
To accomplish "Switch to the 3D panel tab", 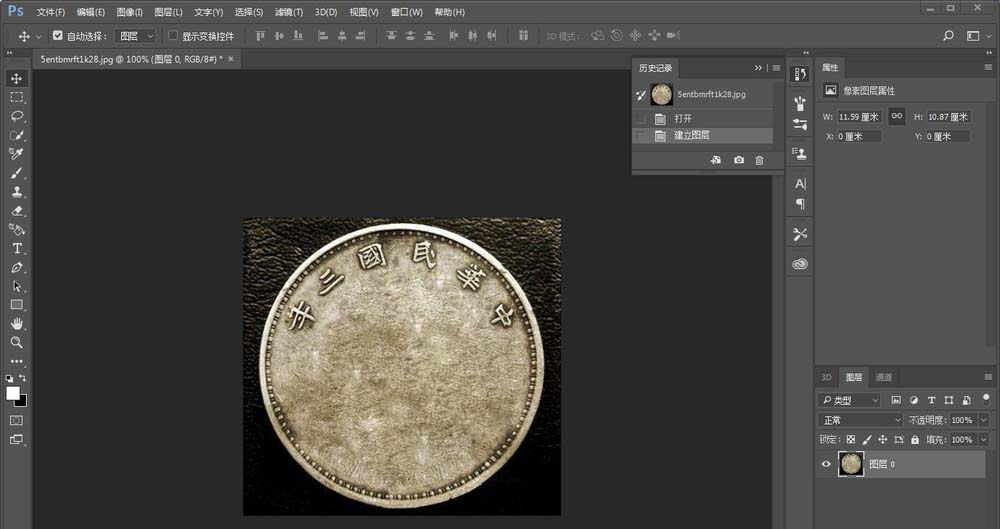I will point(827,377).
